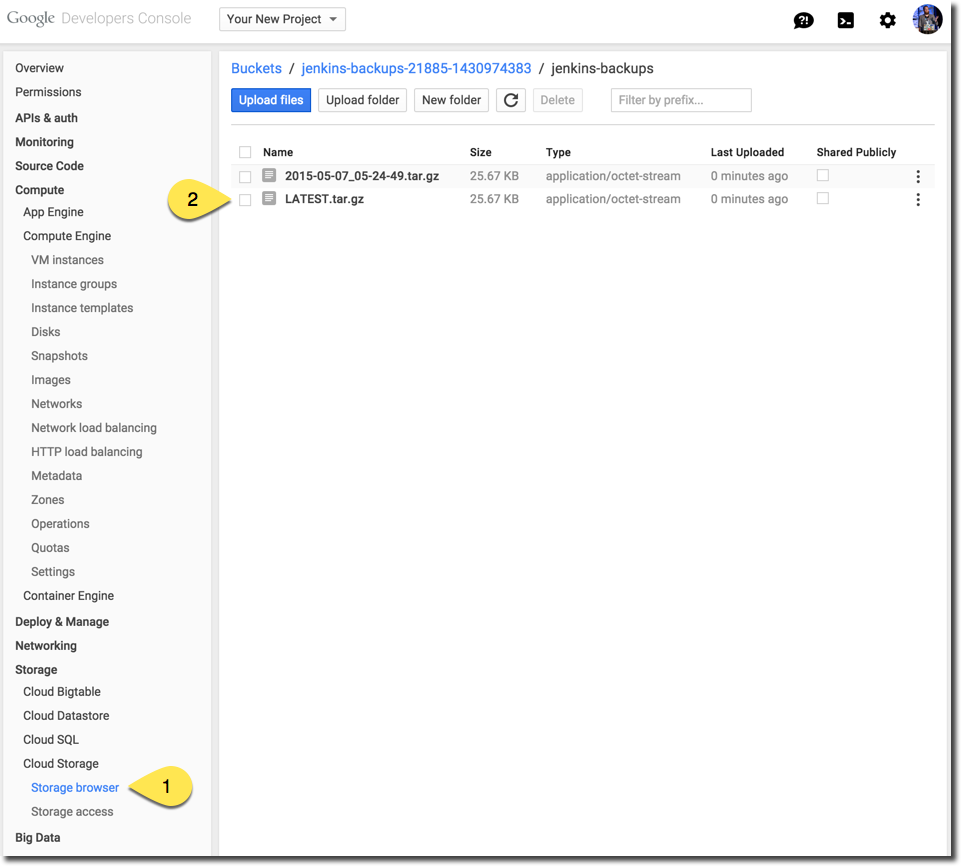The image size is (961, 866).
Task: Open Networks in sidebar
Action: click(x=56, y=404)
